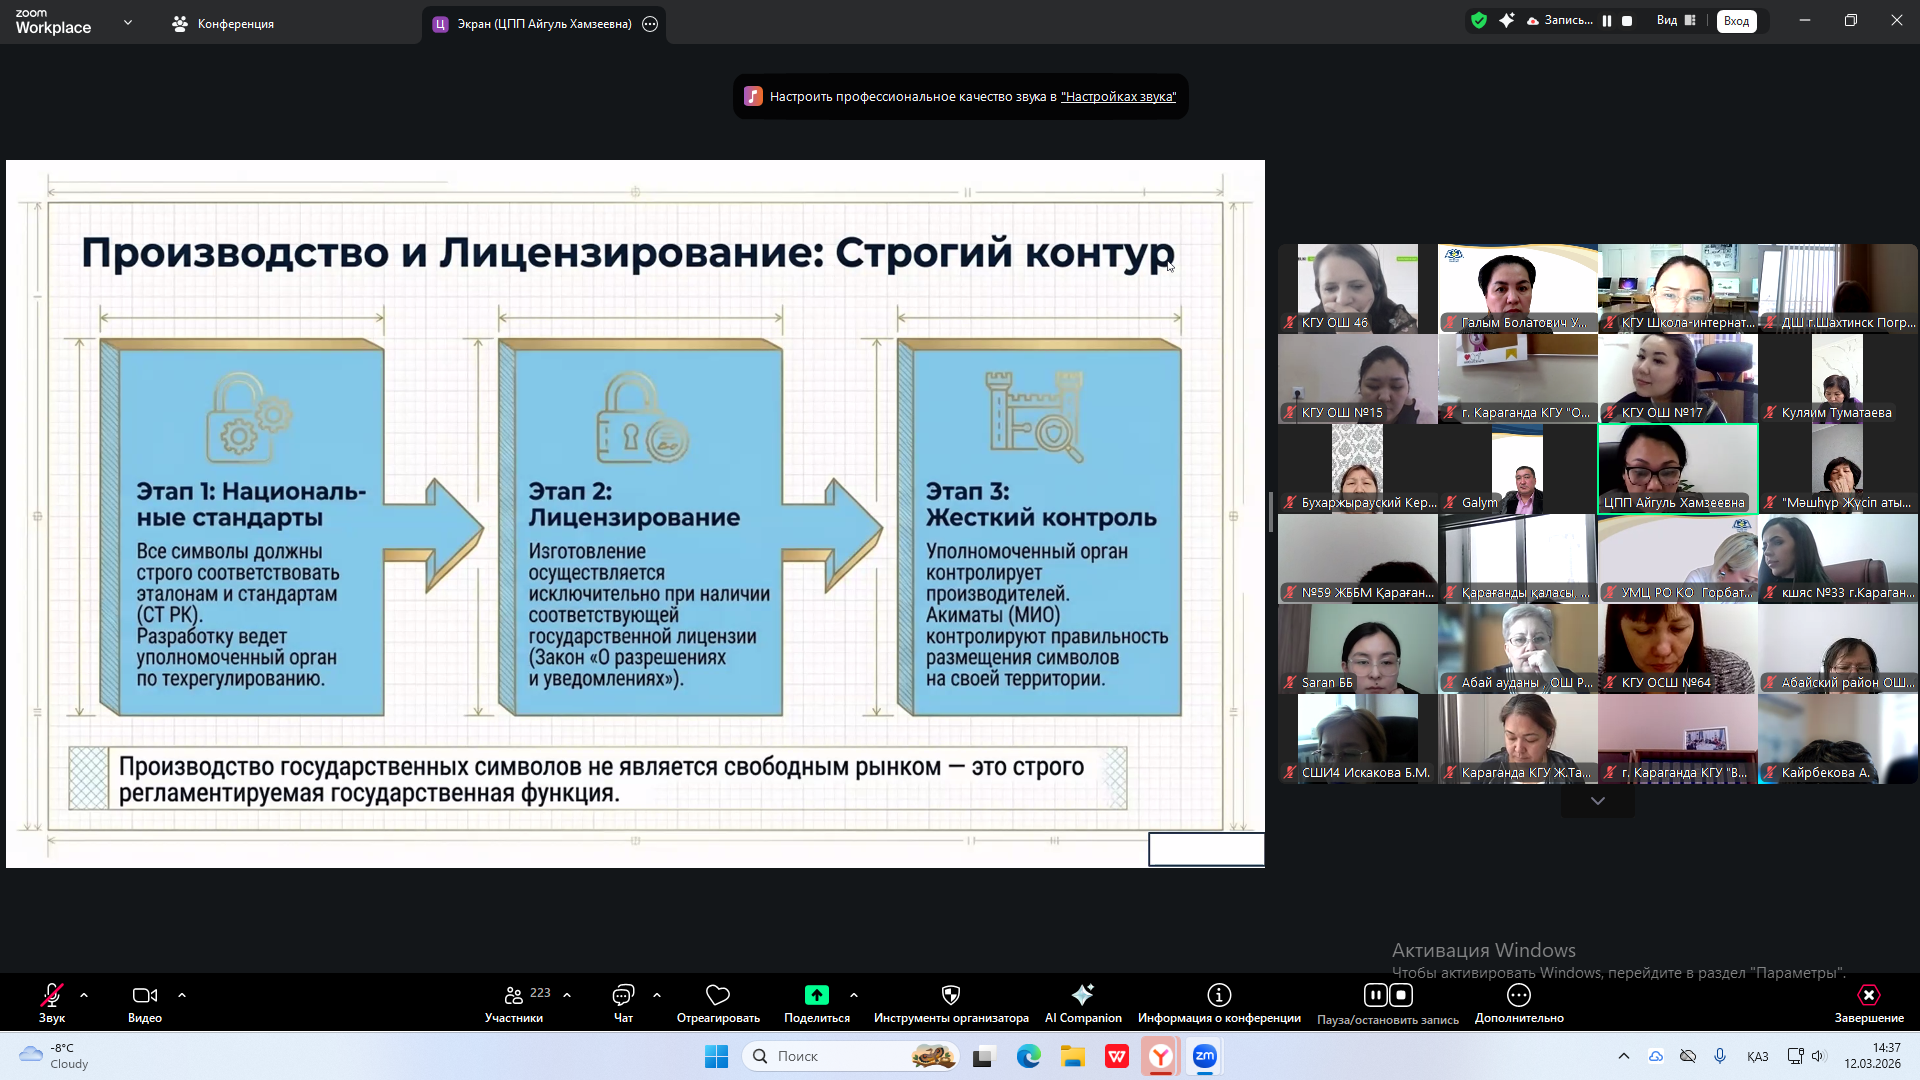Expand audio options arrow beside Звук
1920x1080 pixels.
point(84,995)
